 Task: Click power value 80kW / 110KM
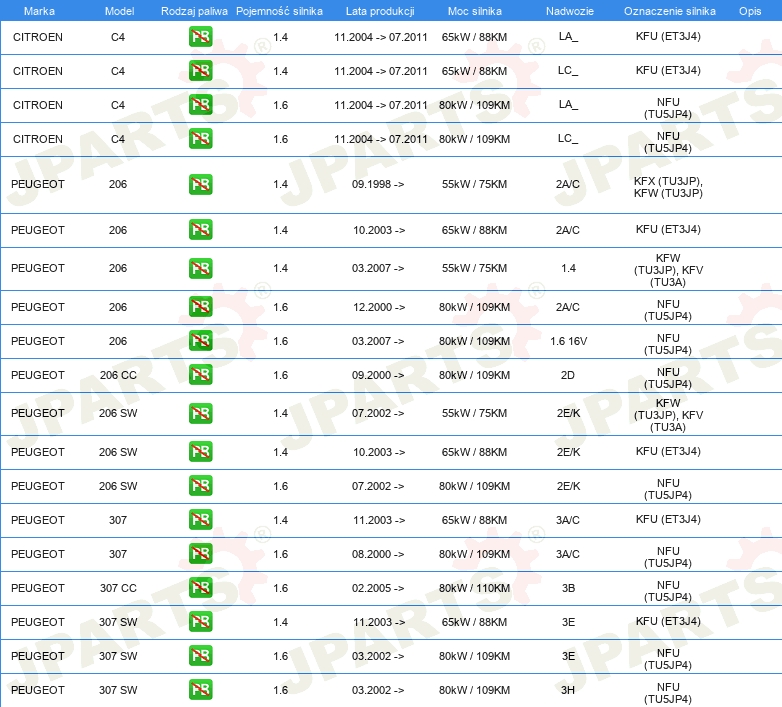pos(474,588)
